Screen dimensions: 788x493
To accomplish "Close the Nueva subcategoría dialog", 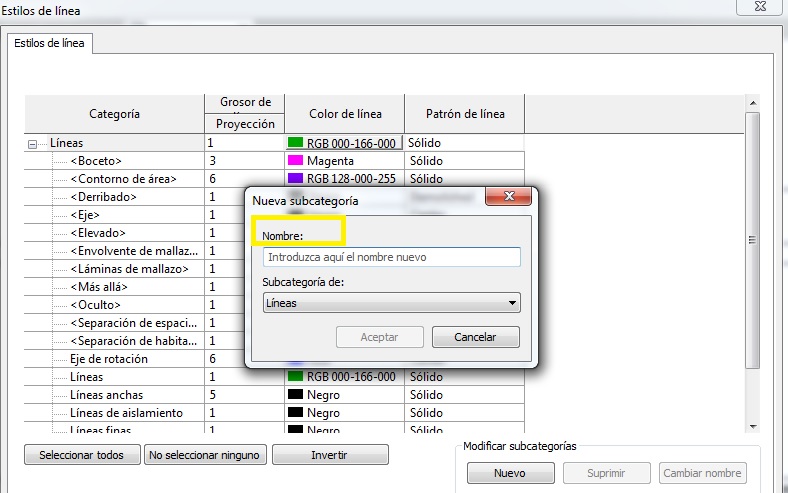I will click(508, 197).
